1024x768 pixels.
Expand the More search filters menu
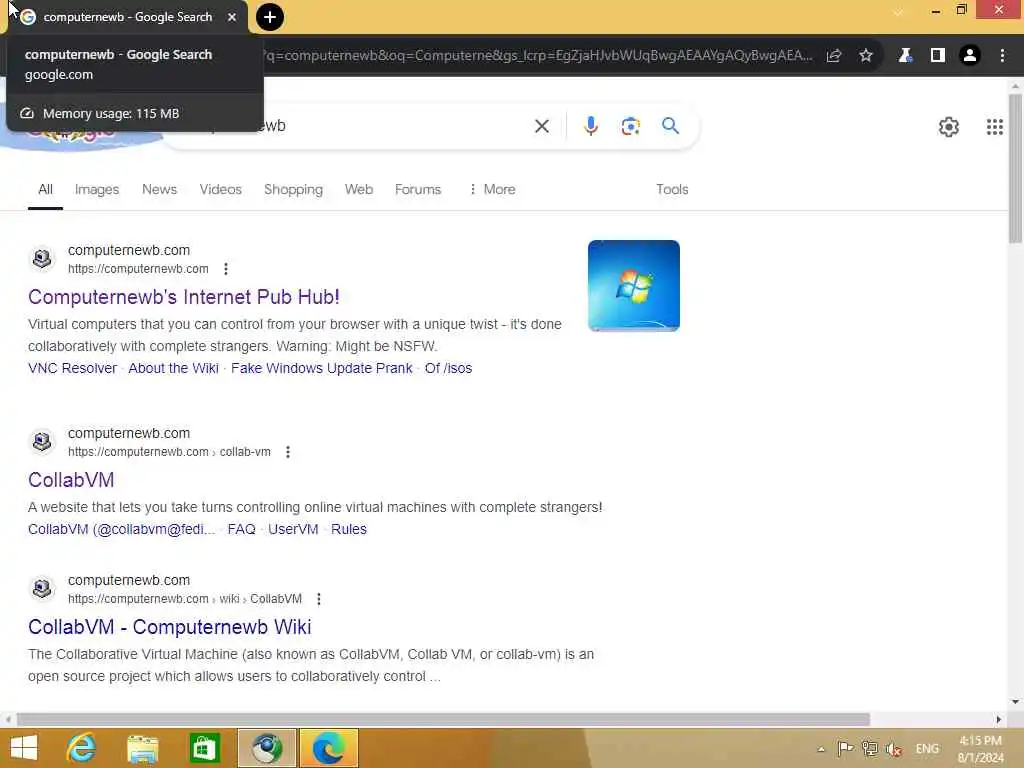tap(492, 189)
